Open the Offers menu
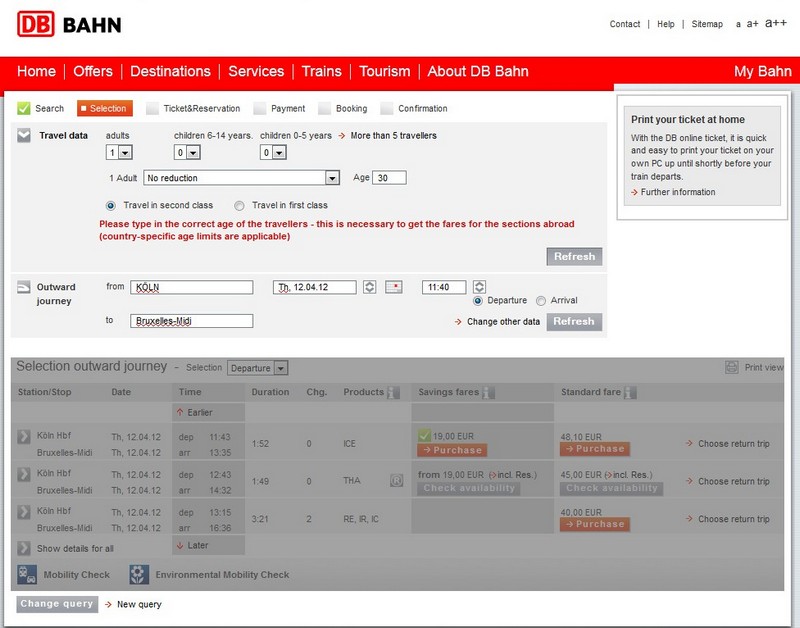The width and height of the screenshot is (800, 628). pos(93,71)
